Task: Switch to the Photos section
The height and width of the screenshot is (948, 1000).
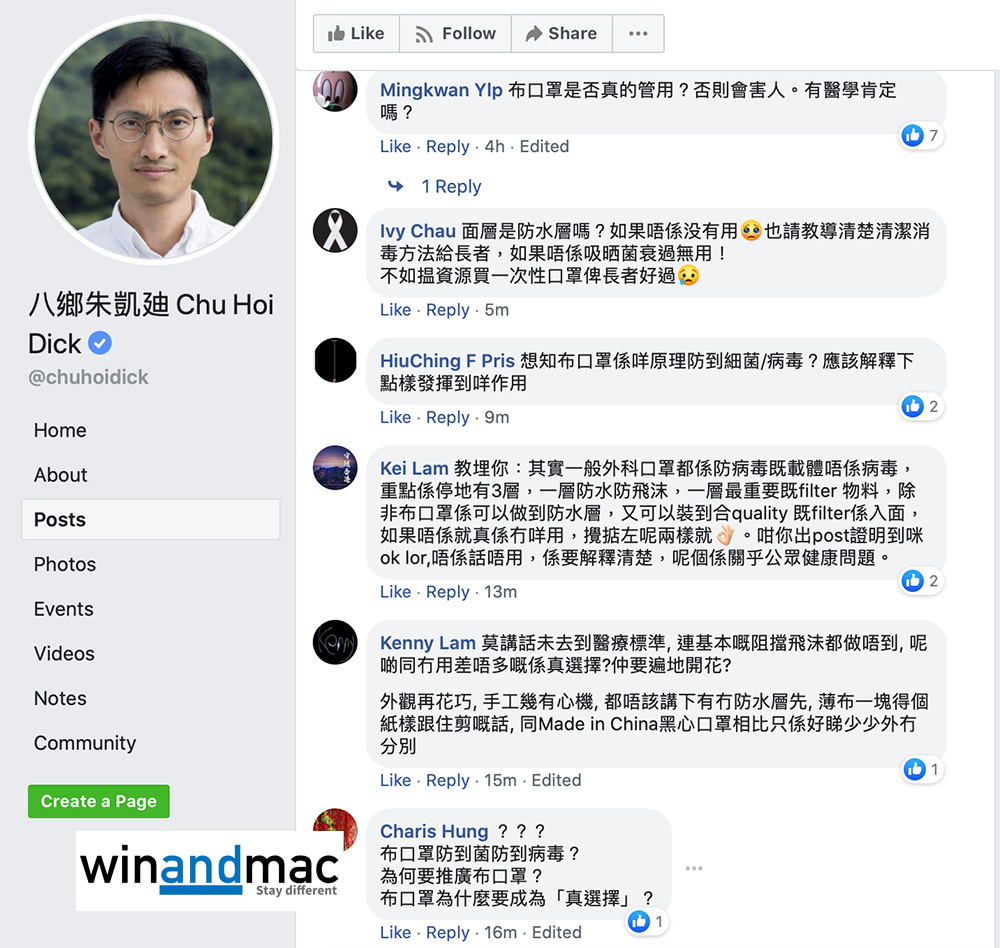Action: [x=65, y=564]
